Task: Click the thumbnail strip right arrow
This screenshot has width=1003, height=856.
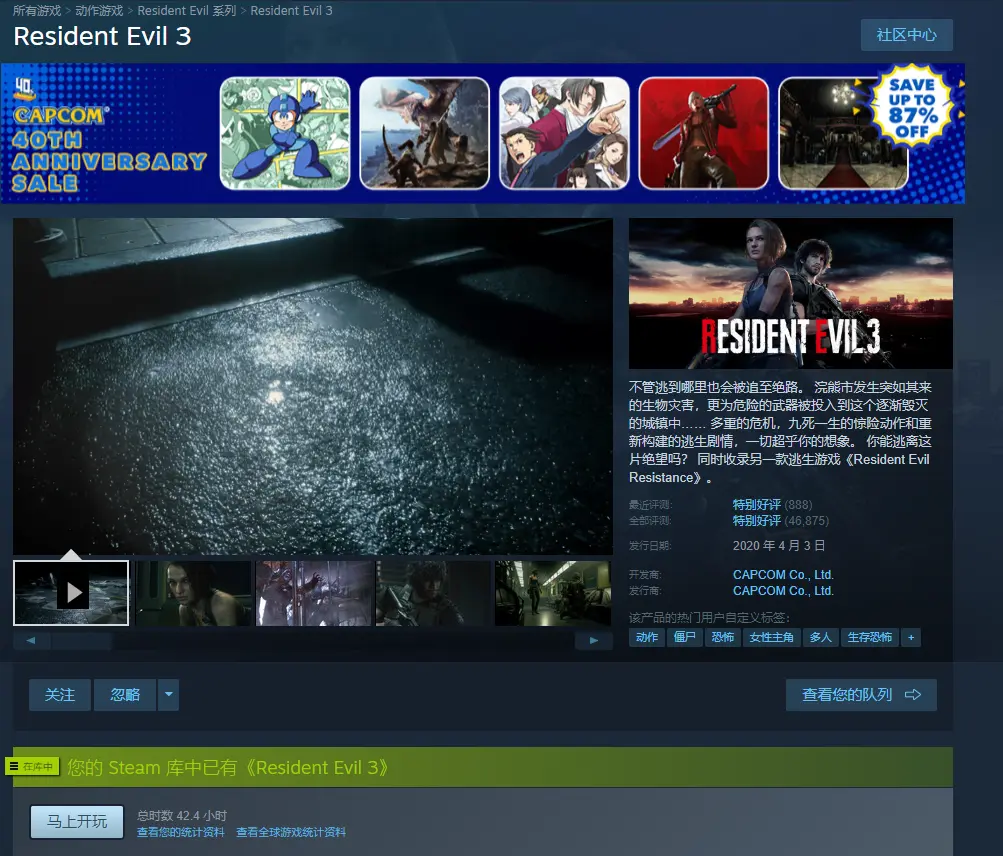Action: [x=594, y=640]
